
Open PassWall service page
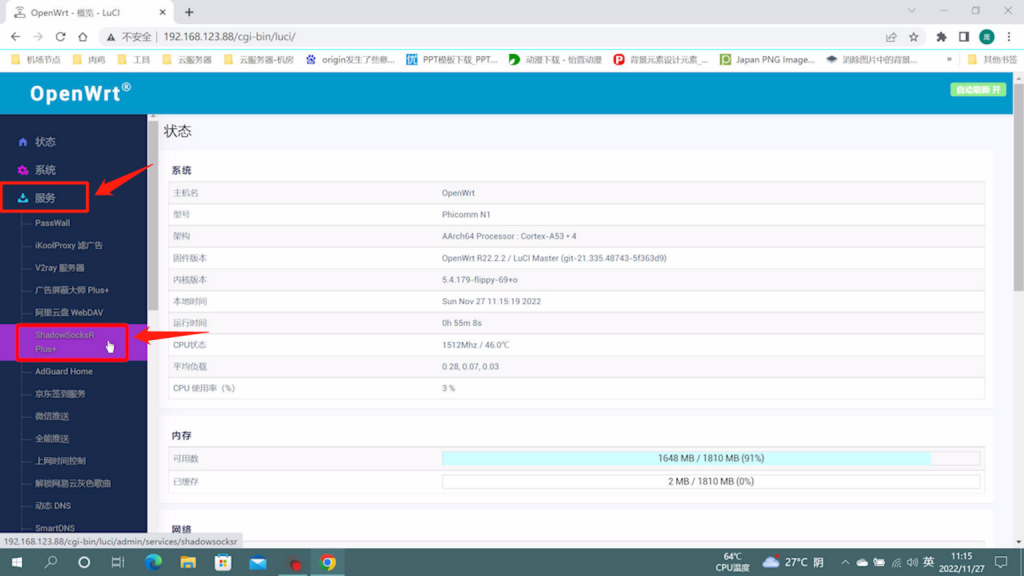click(52, 223)
